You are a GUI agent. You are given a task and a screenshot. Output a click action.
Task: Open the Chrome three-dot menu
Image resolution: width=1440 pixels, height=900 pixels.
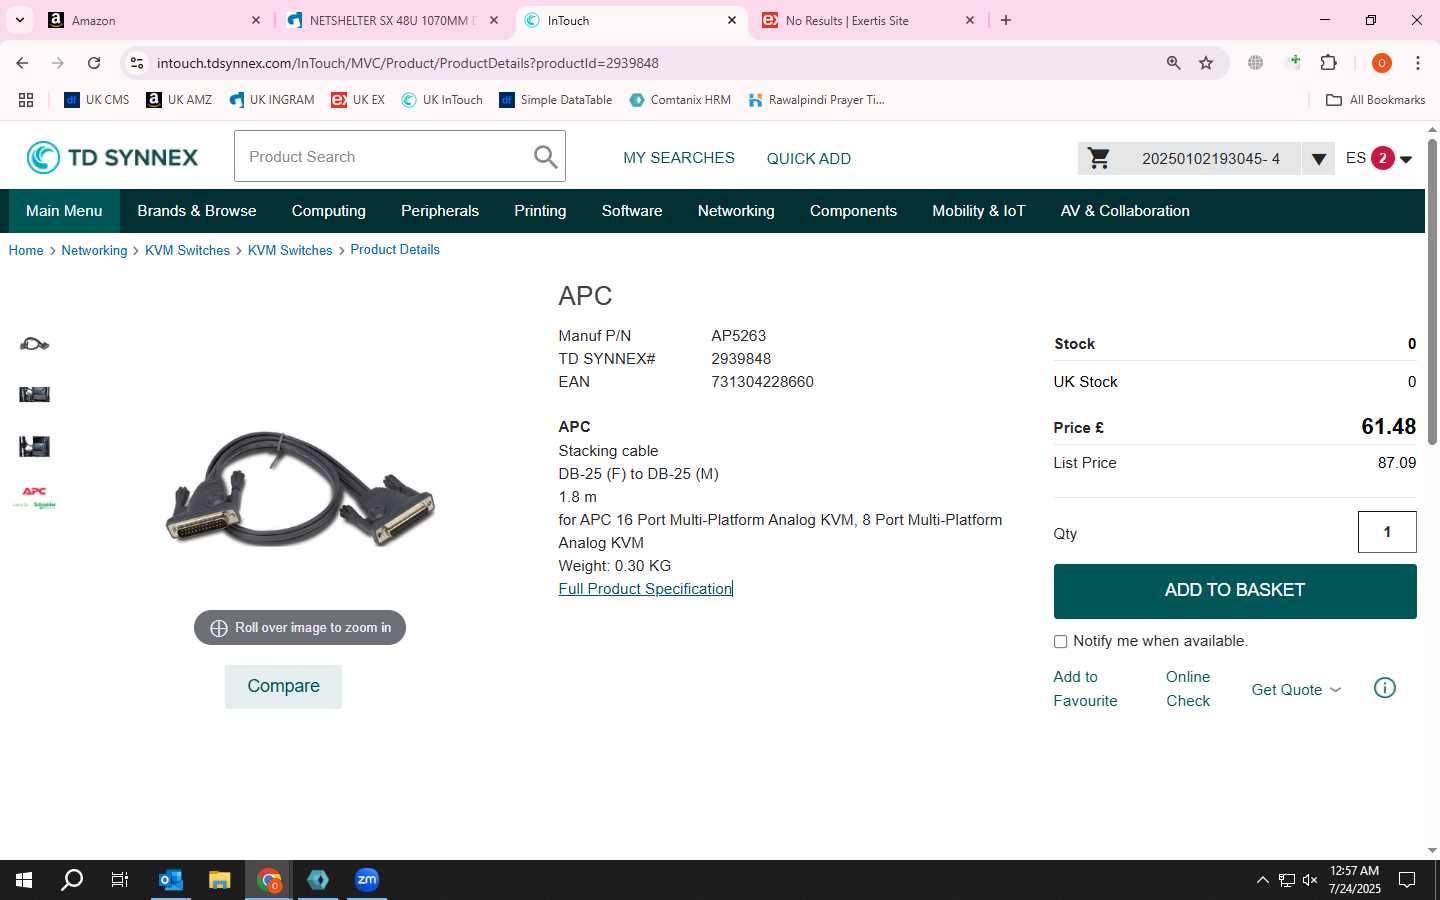pos(1418,63)
